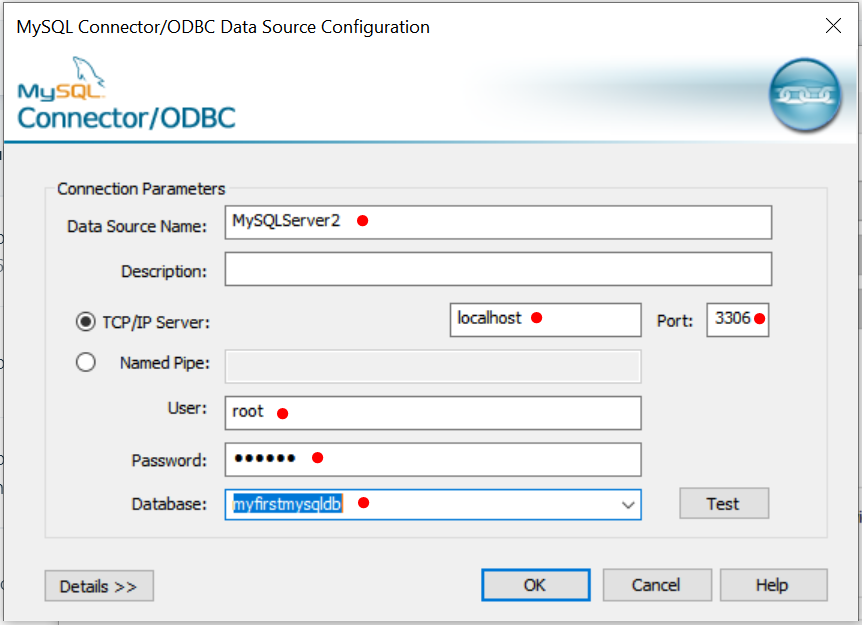This screenshot has height=625, width=862.
Task: Click the chain link connector icon
Action: (804, 95)
